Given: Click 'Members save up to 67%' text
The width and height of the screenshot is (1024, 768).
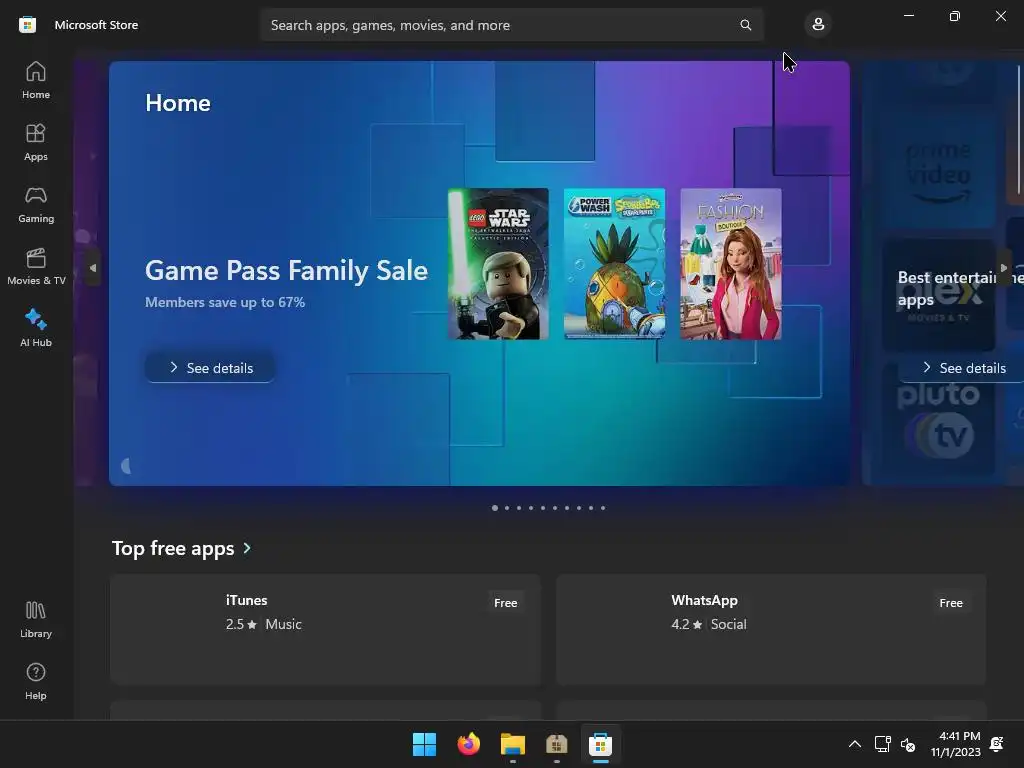Looking at the screenshot, I should 225,302.
